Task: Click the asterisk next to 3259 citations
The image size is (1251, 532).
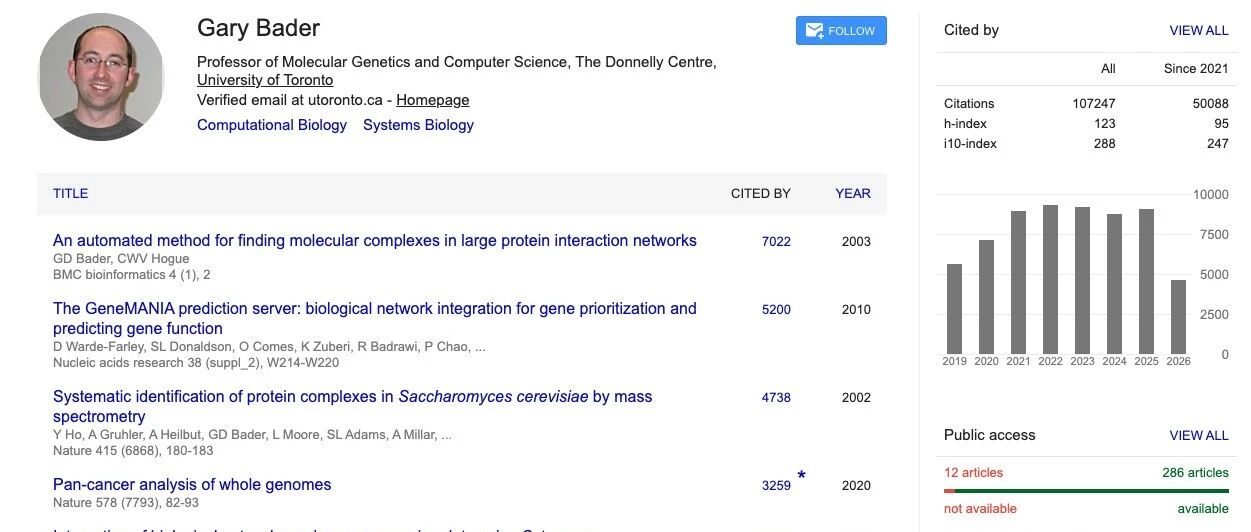Action: point(801,477)
